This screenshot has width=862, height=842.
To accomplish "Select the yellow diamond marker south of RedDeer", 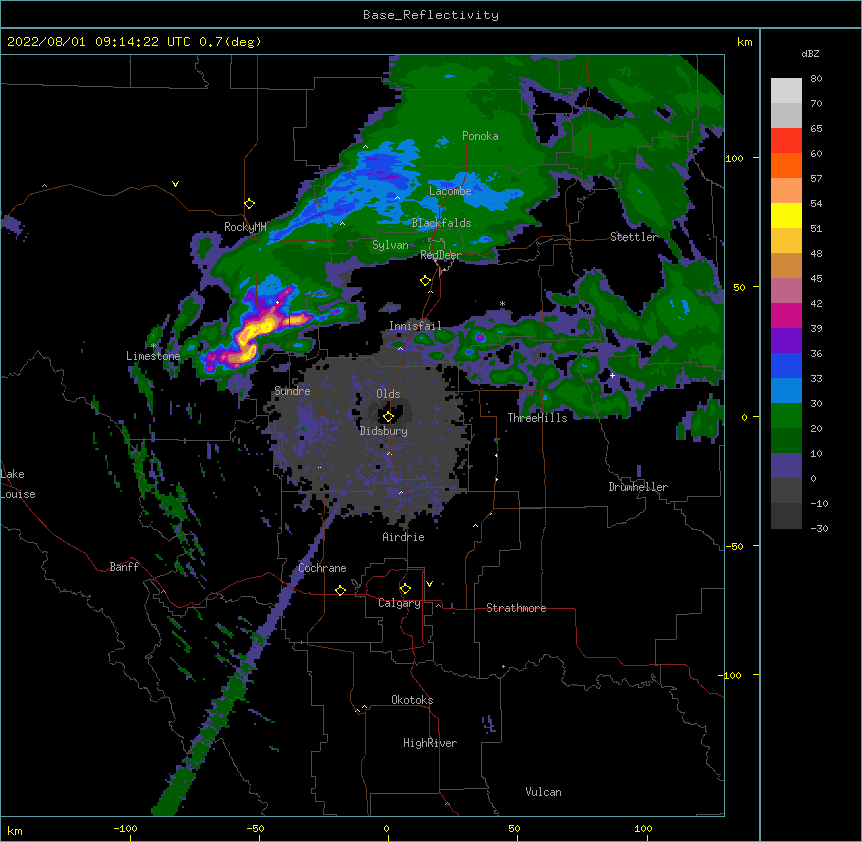I will [x=426, y=281].
